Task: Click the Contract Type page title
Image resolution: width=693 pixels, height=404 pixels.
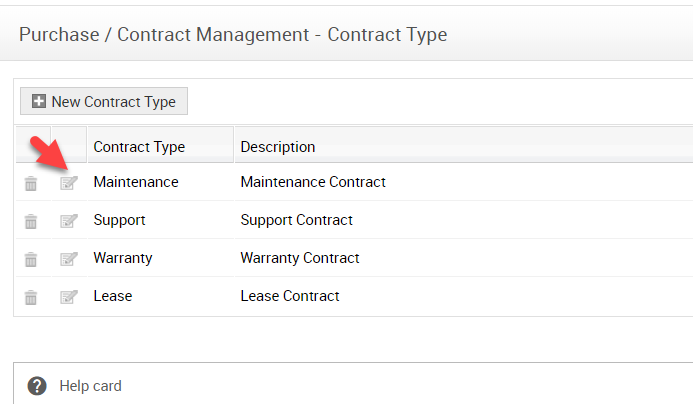Action: click(x=233, y=35)
